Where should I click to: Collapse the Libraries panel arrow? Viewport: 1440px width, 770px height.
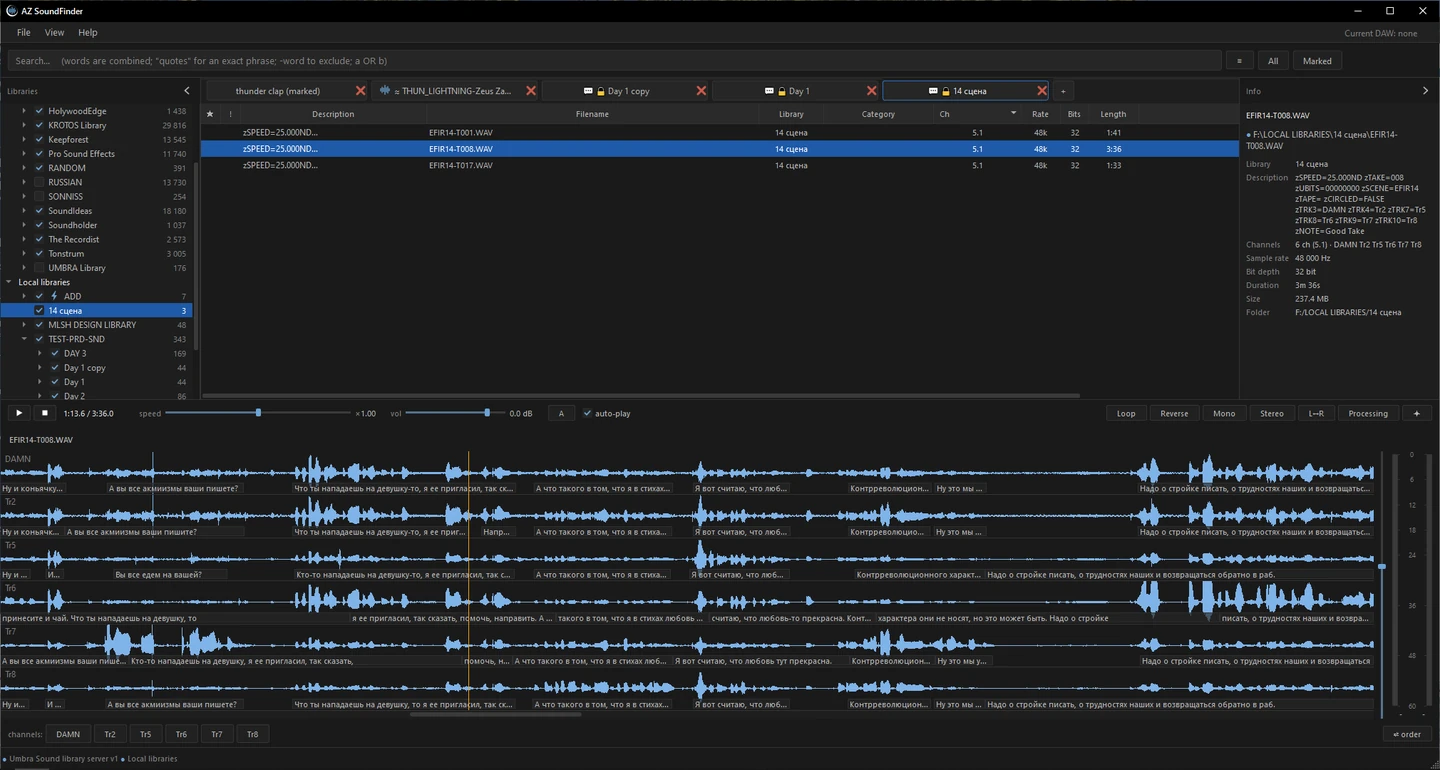point(187,91)
